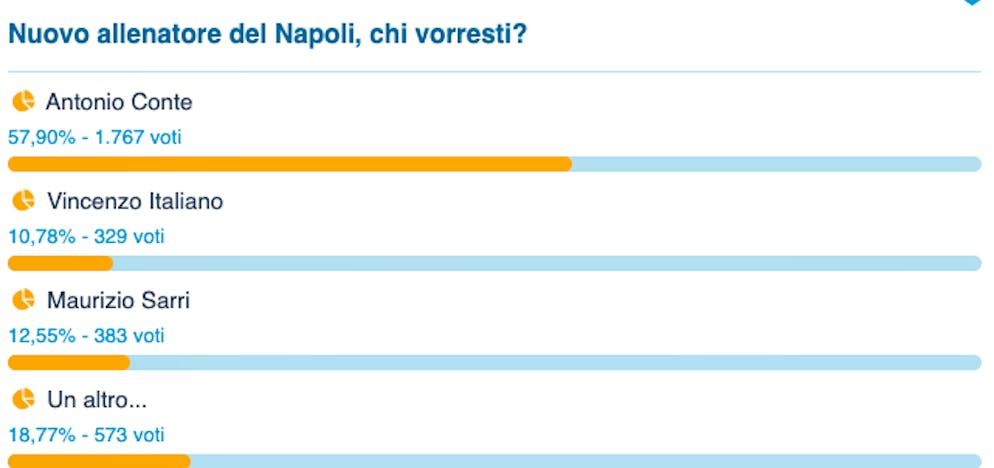Click the light-blue unfilled part of Italiano's bar
The width and height of the screenshot is (994, 468).
(546, 263)
